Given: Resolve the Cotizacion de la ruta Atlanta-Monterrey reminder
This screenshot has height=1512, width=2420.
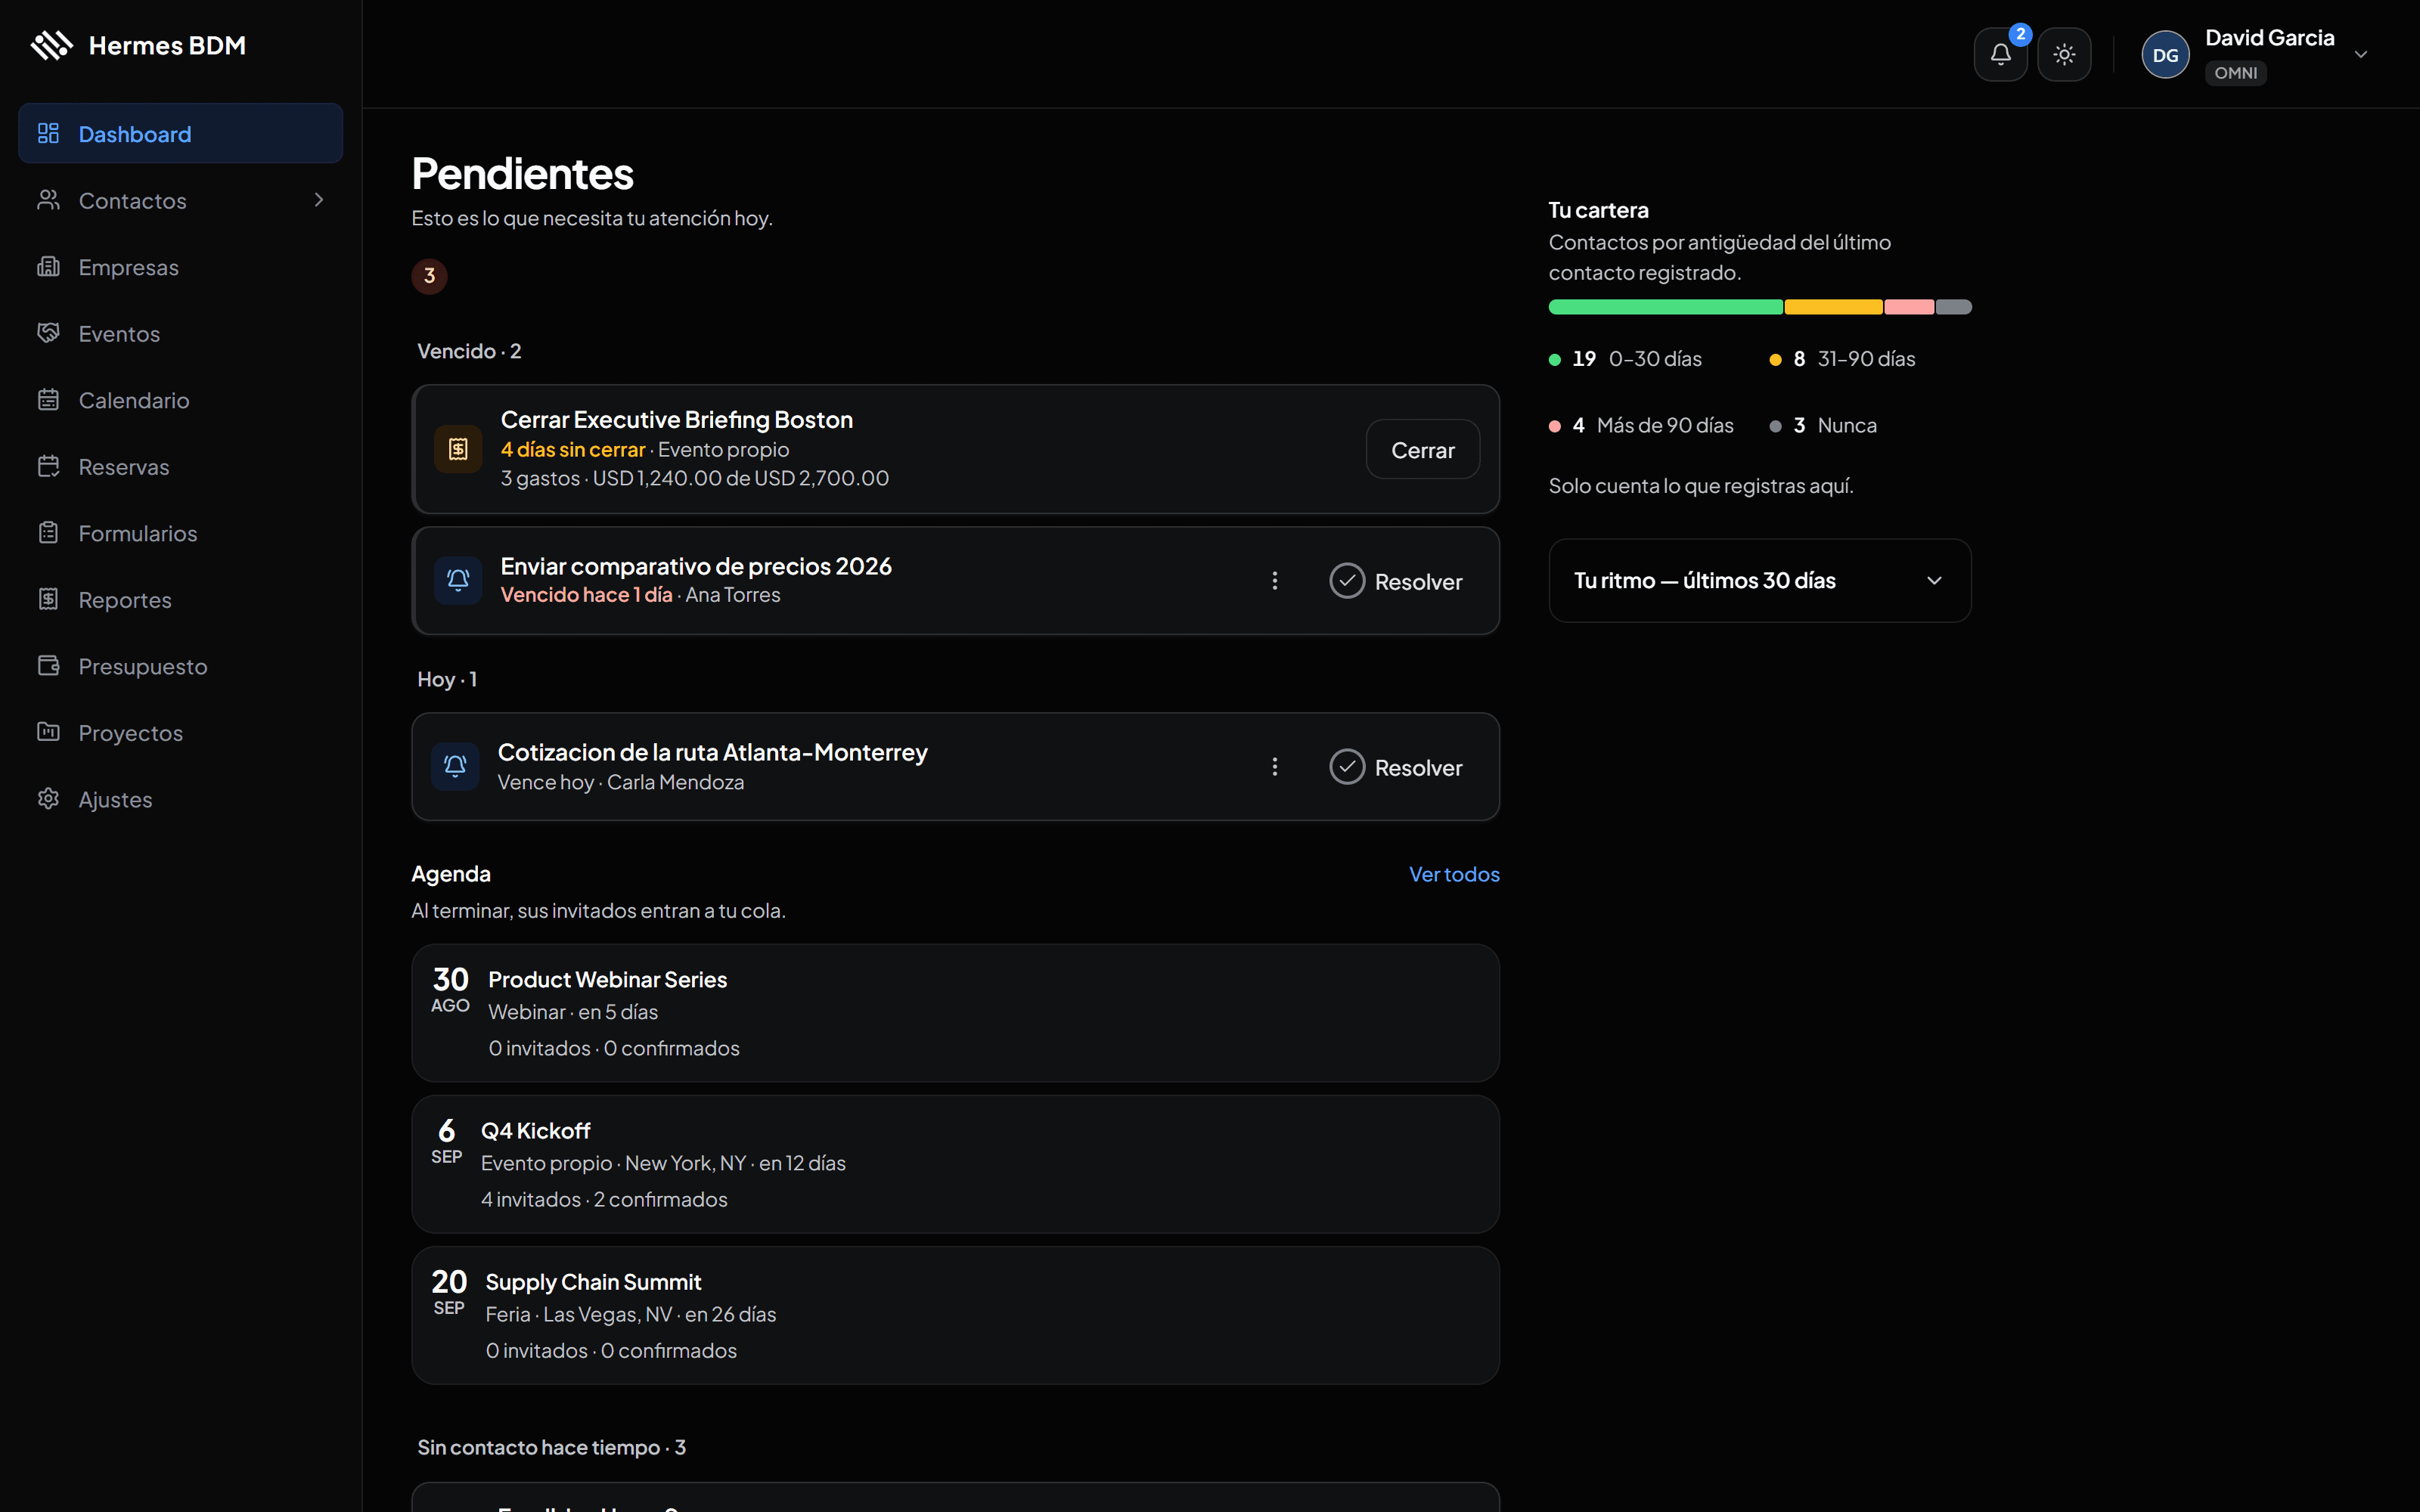Looking at the screenshot, I should (1396, 767).
